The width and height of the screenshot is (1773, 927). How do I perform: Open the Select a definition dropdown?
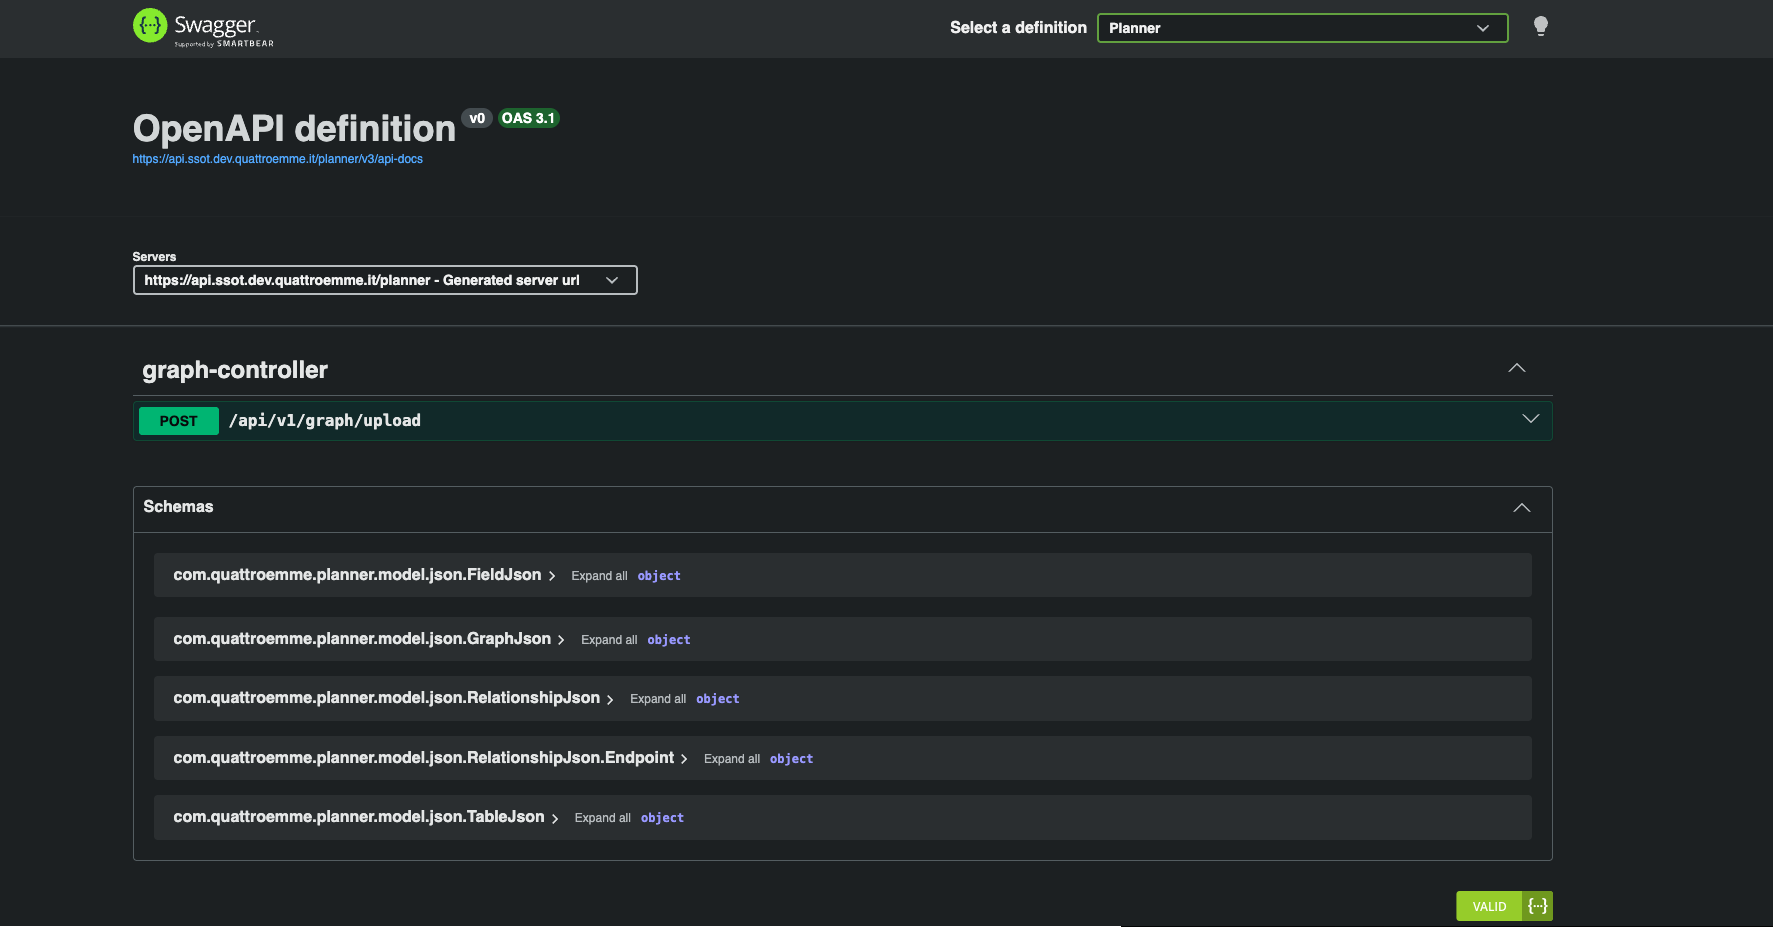tap(1301, 27)
